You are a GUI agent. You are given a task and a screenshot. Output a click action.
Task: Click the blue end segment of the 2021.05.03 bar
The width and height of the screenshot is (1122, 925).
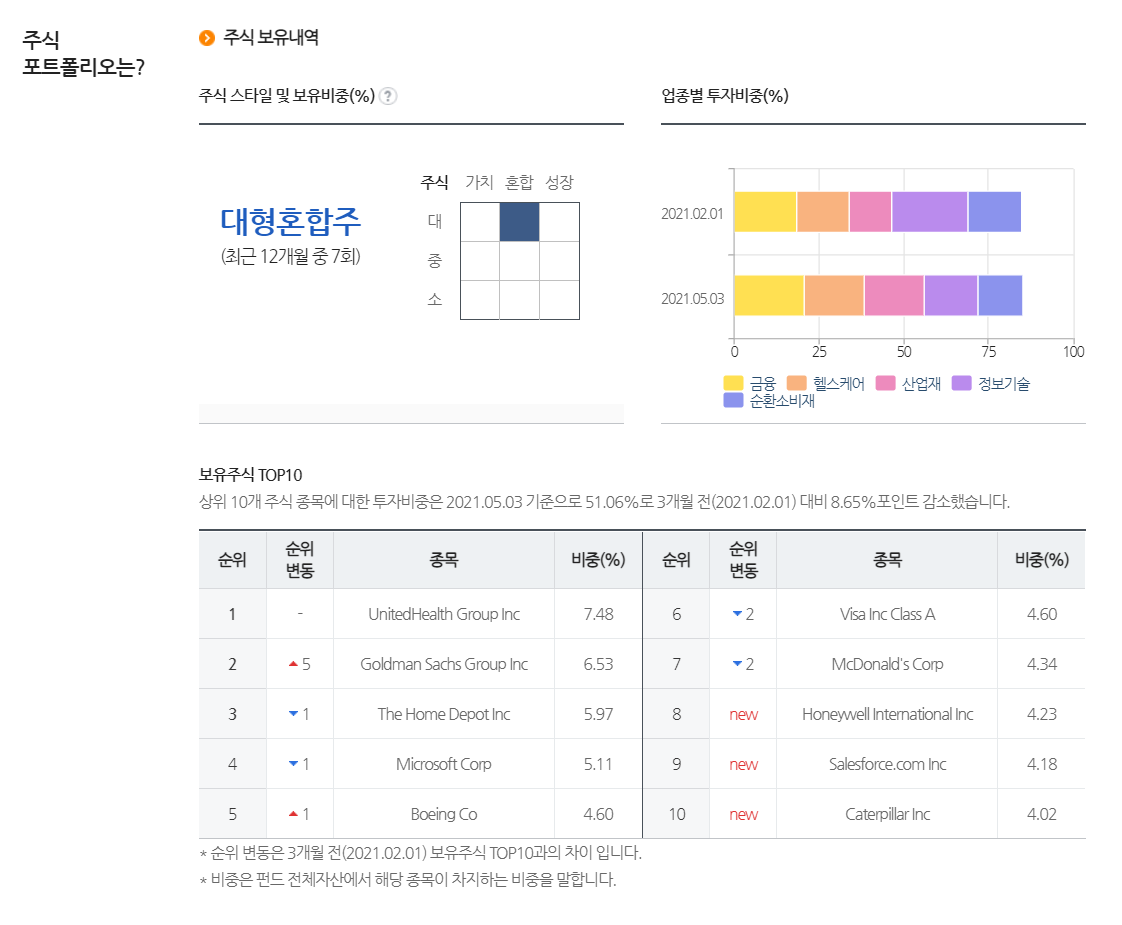click(x=1000, y=295)
